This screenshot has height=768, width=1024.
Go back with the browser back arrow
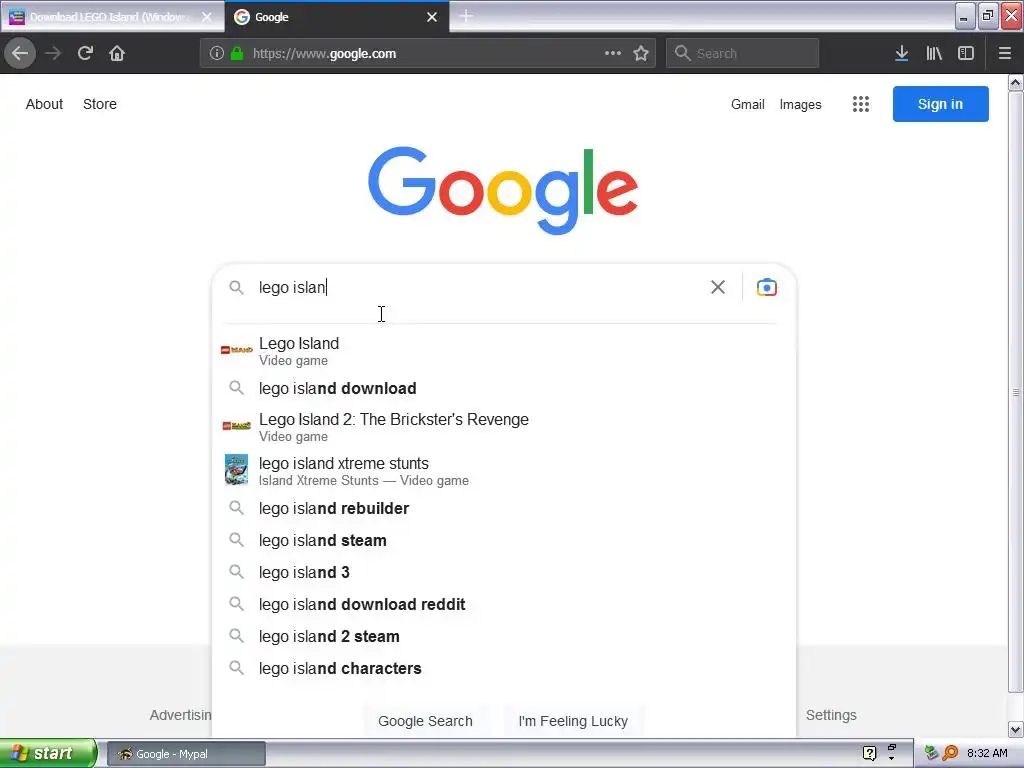point(20,53)
